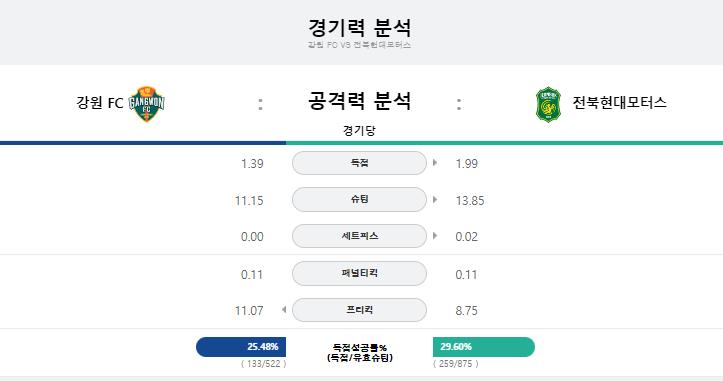The width and height of the screenshot is (723, 381).
Task: Click the 경기력 분석 page title
Action: point(359,28)
